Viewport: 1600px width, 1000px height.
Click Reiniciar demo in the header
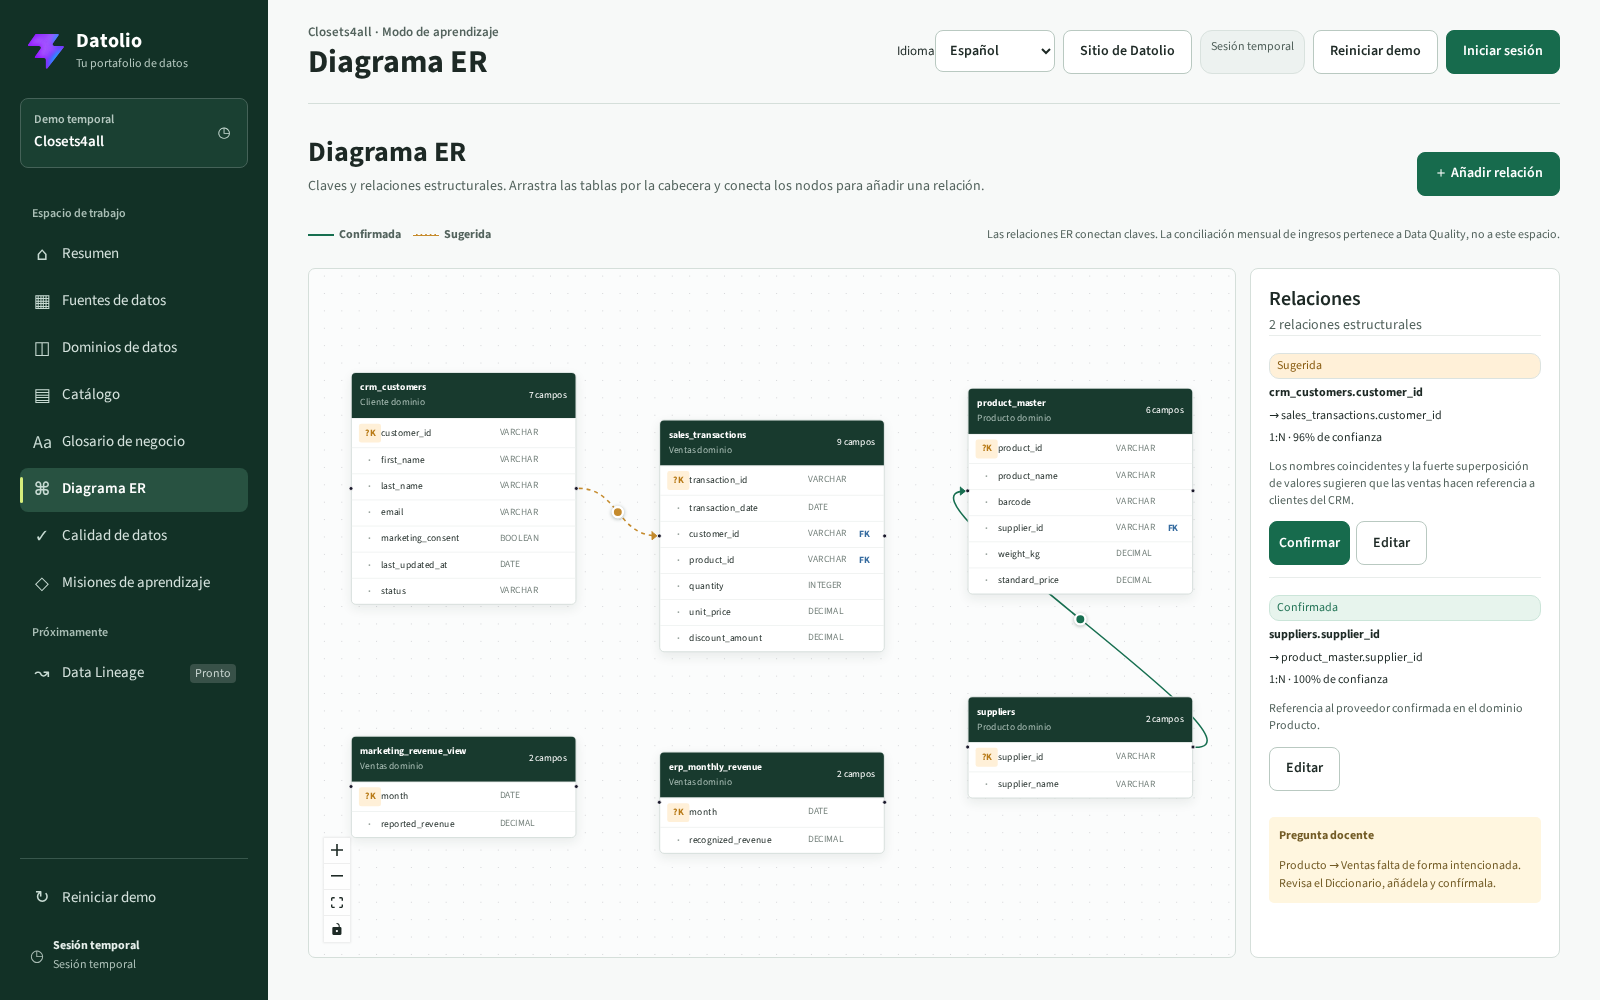point(1375,51)
